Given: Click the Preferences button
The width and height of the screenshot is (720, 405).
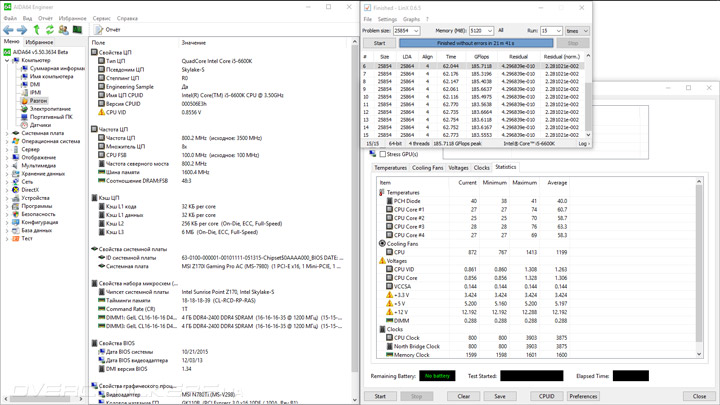Looking at the screenshot, I should click(x=584, y=396).
